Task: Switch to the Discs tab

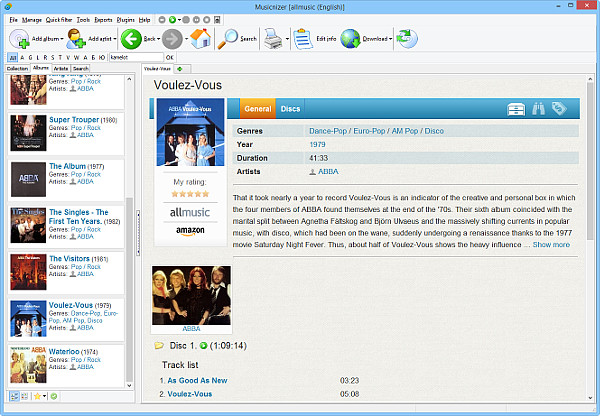Action: point(290,109)
